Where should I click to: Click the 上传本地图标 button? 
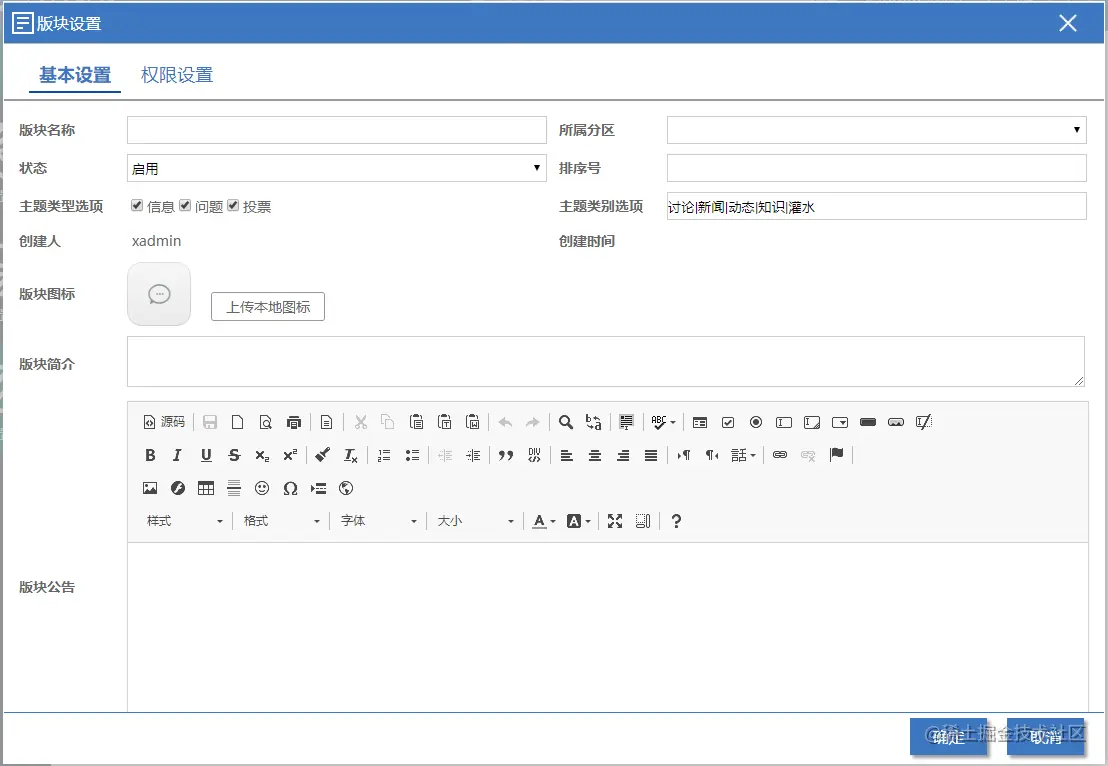pos(268,307)
